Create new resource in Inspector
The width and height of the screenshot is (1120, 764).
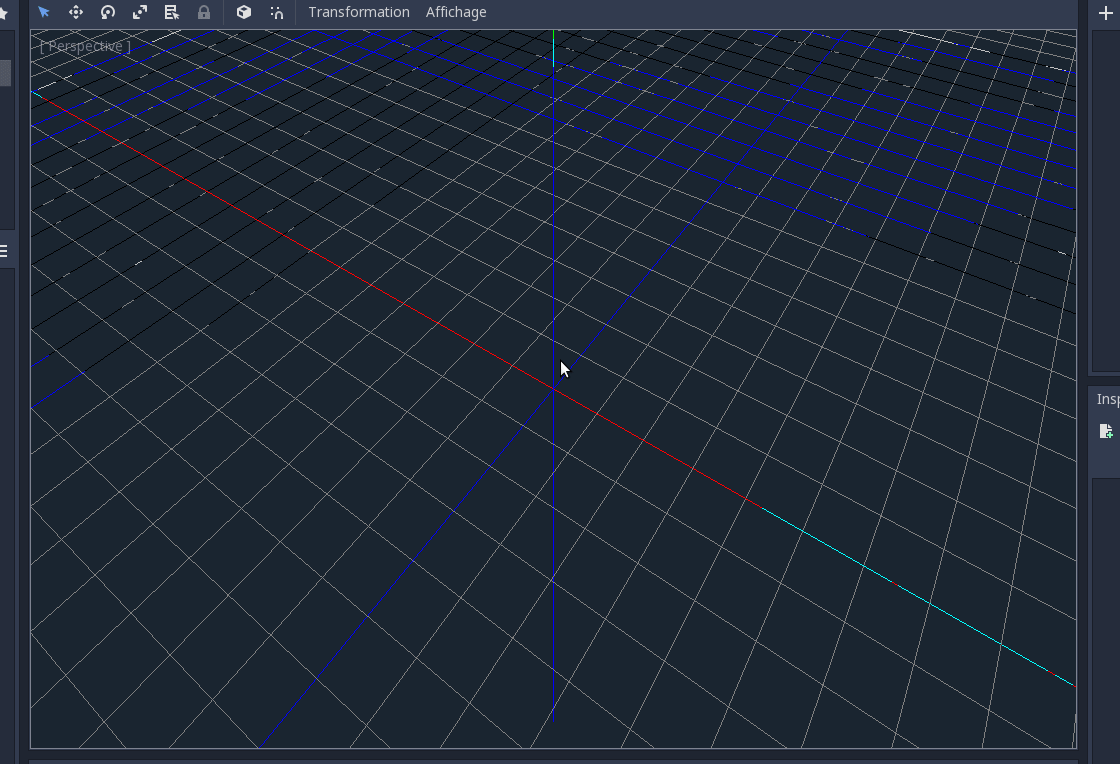[x=1106, y=431]
